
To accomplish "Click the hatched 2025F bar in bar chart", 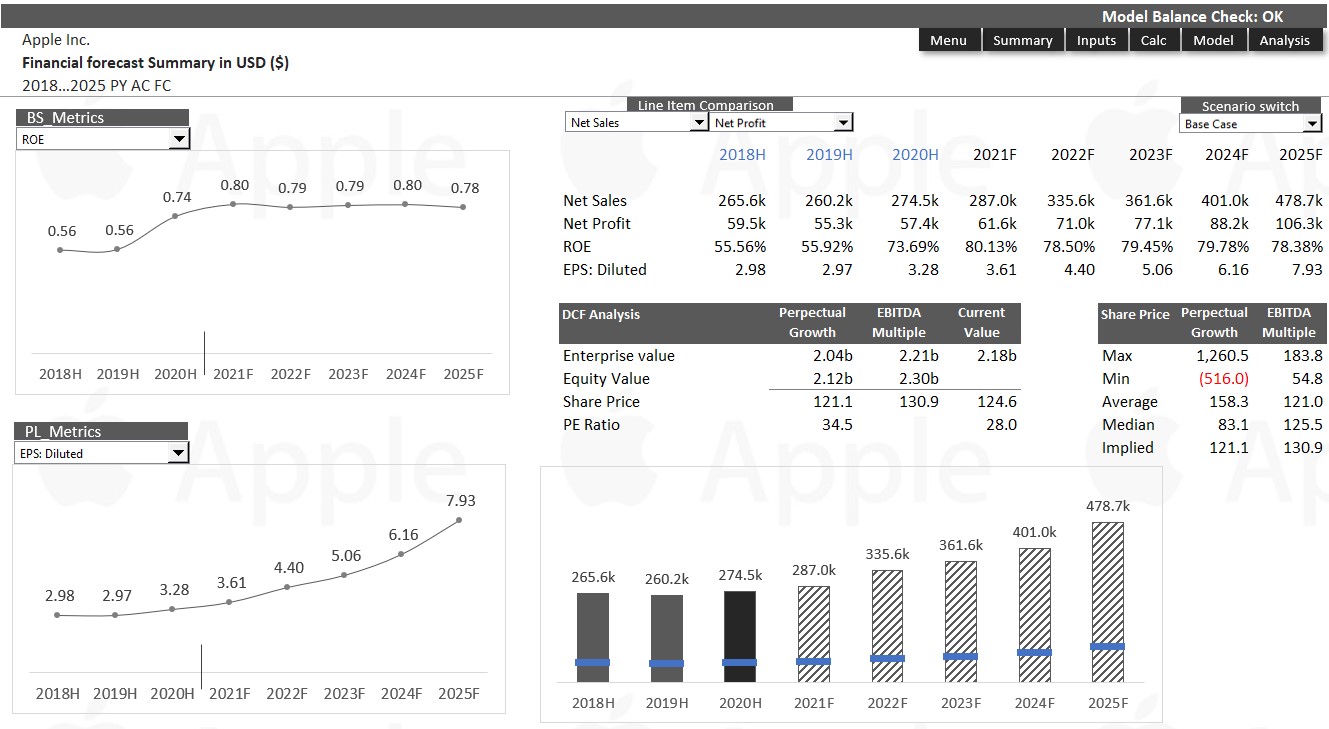I will (x=1107, y=602).
